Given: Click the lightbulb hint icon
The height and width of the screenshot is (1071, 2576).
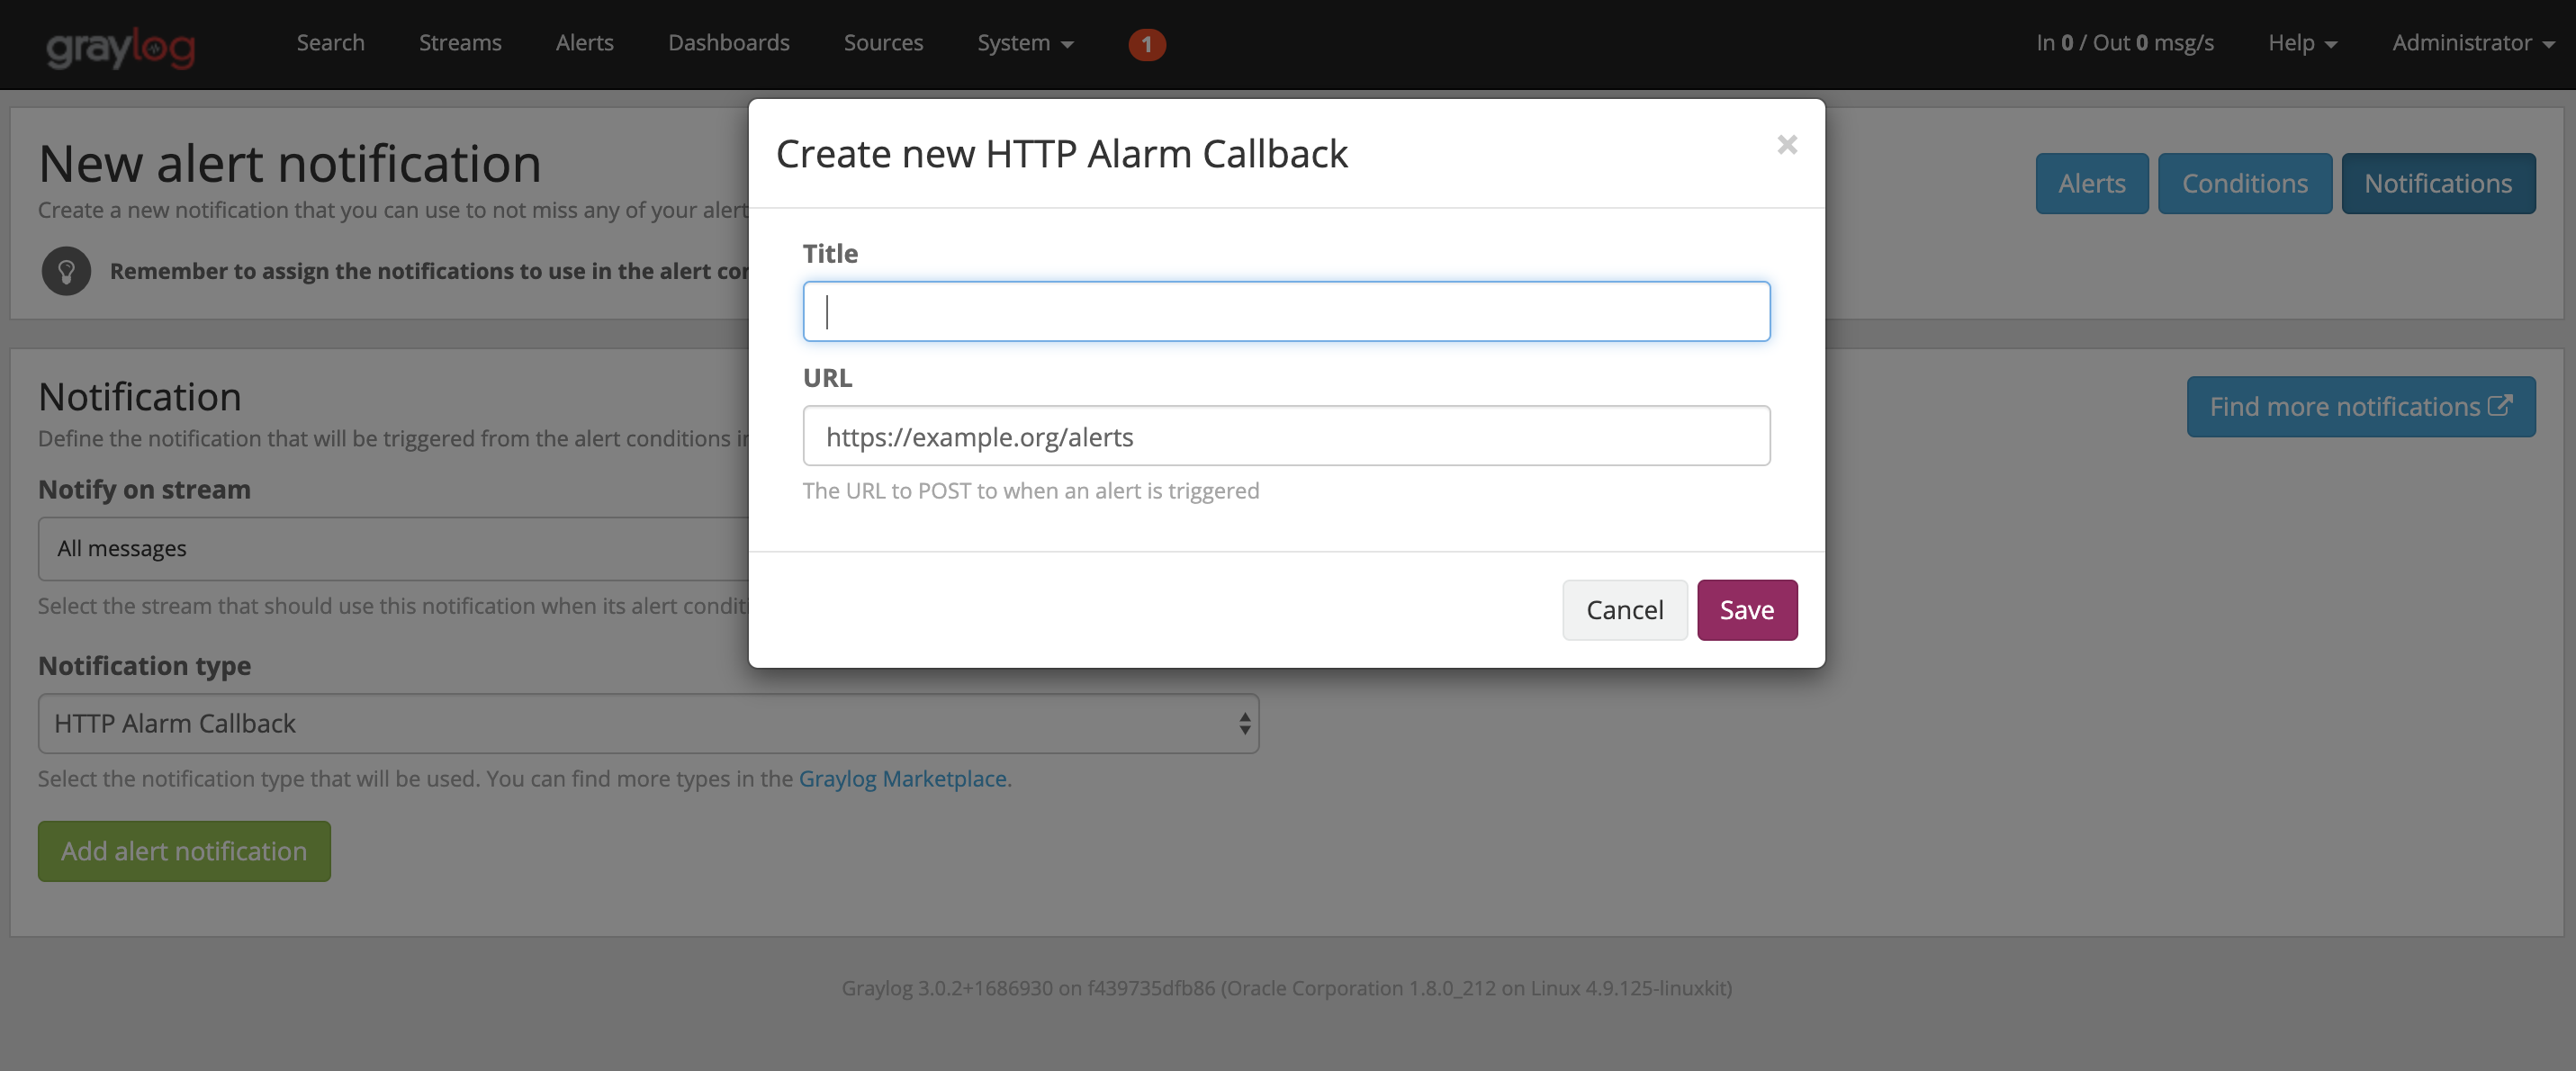Looking at the screenshot, I should point(66,271).
